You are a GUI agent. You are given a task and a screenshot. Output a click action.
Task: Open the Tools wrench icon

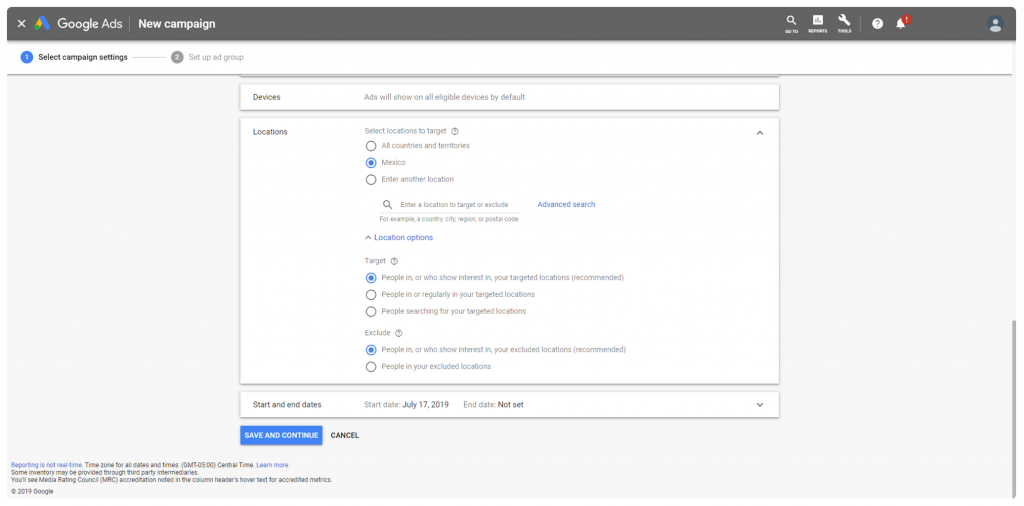pos(844,22)
